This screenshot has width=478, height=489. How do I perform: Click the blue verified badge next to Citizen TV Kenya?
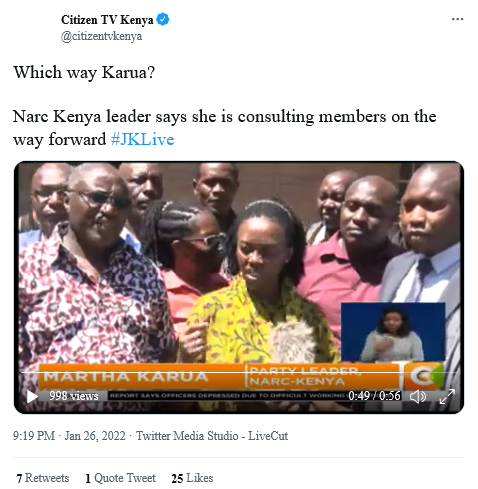click(163, 20)
